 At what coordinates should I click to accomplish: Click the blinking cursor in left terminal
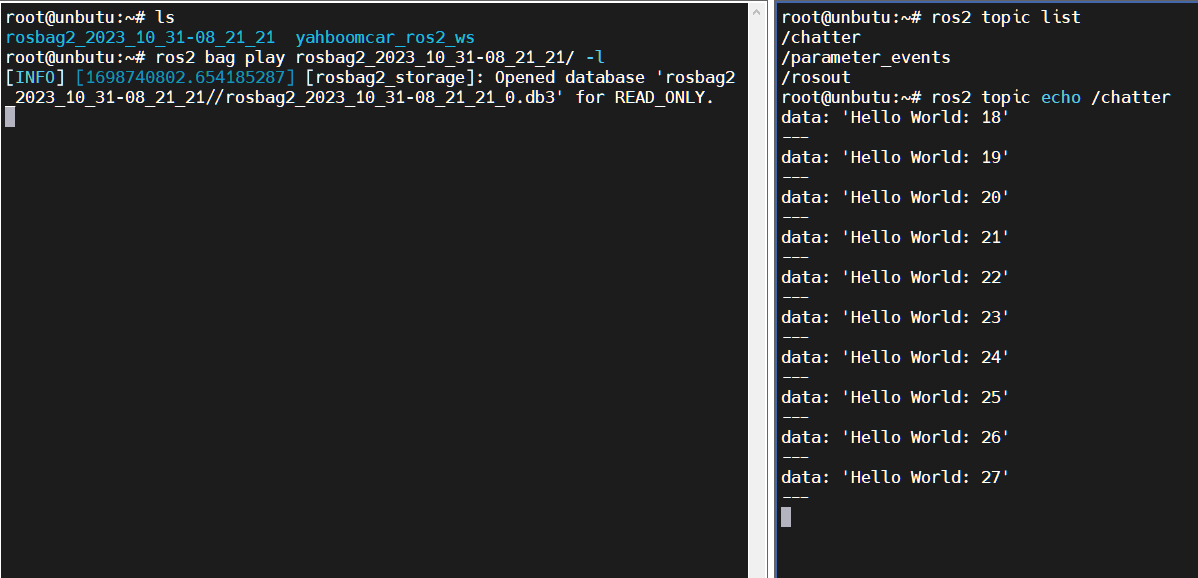tap(10, 116)
